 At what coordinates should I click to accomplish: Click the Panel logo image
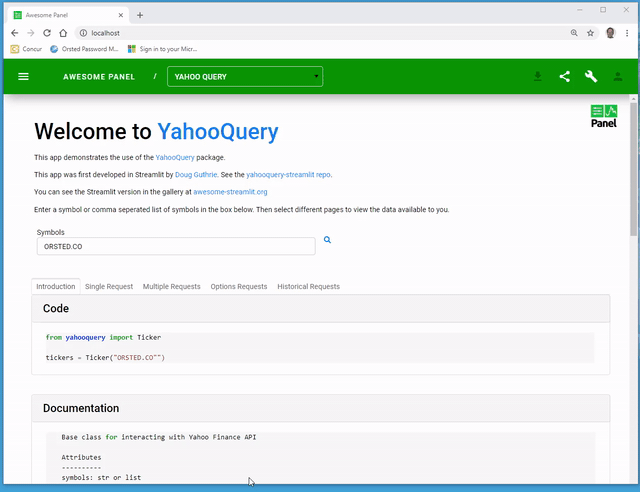click(x=604, y=116)
